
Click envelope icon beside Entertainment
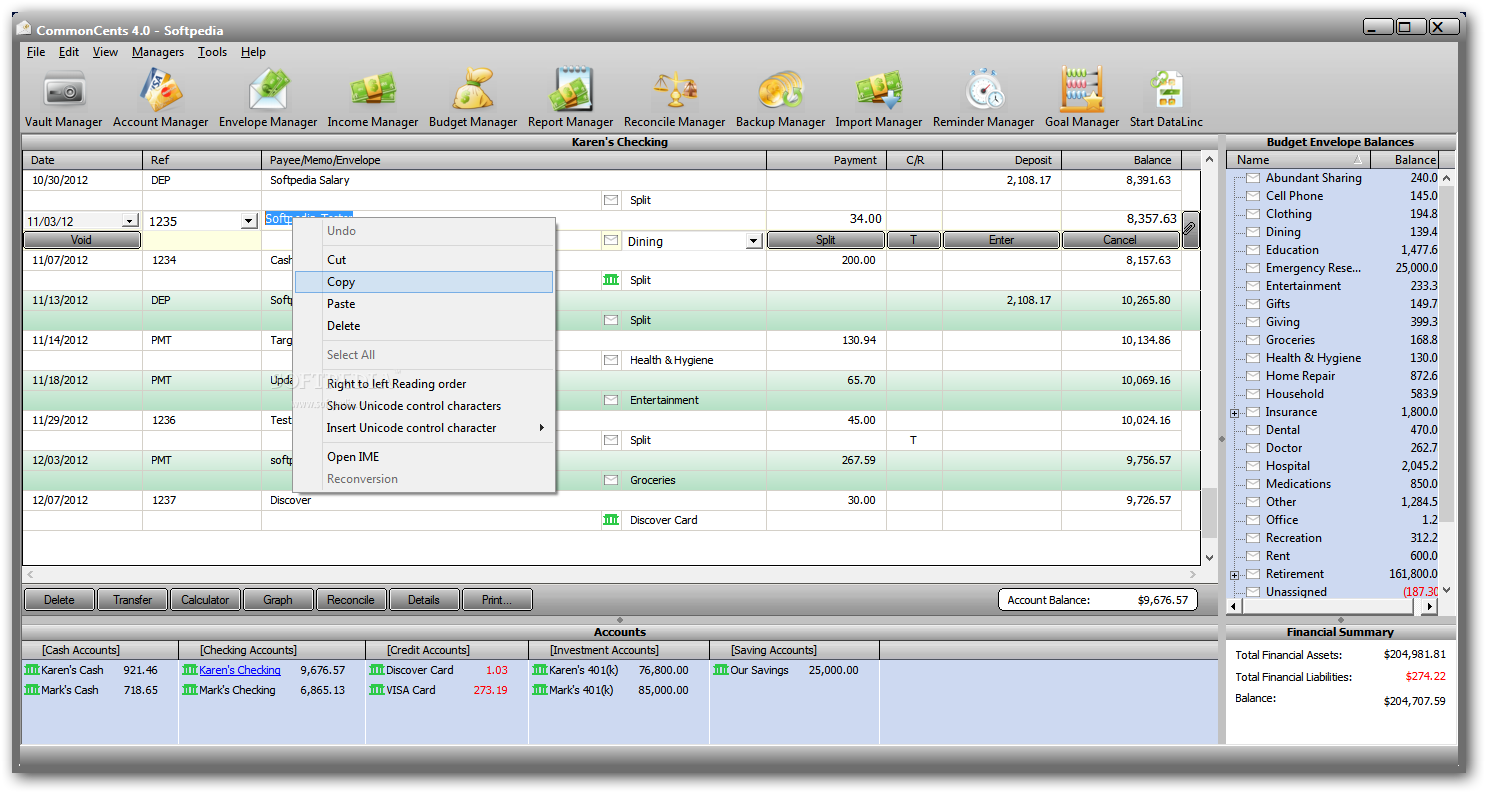pos(611,400)
